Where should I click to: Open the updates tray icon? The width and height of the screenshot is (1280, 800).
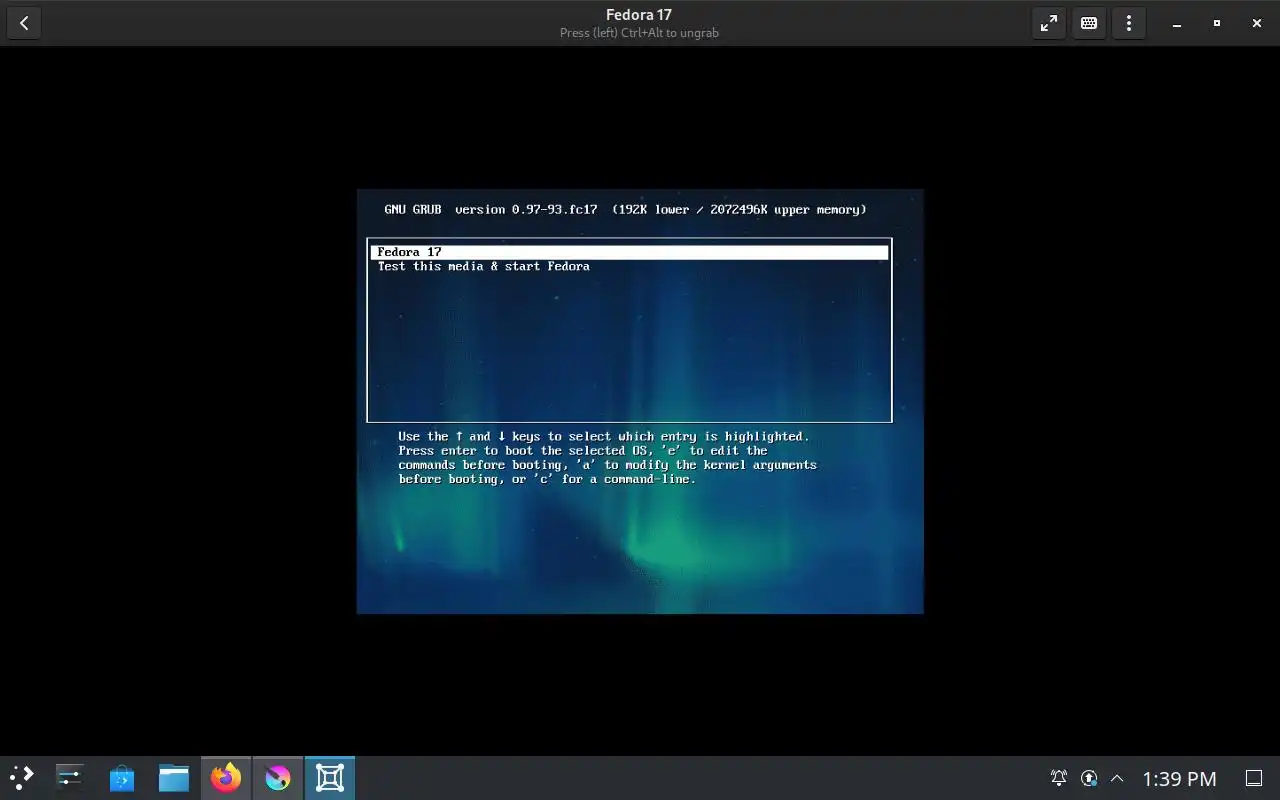point(1089,778)
